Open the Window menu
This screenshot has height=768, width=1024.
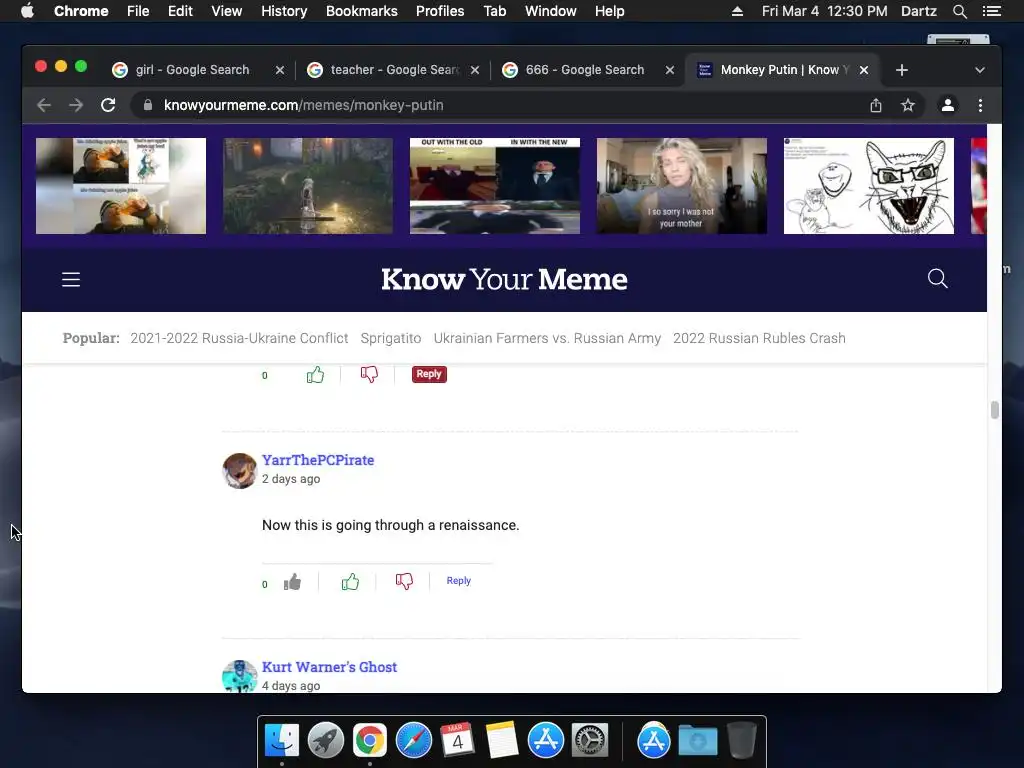[x=551, y=11]
